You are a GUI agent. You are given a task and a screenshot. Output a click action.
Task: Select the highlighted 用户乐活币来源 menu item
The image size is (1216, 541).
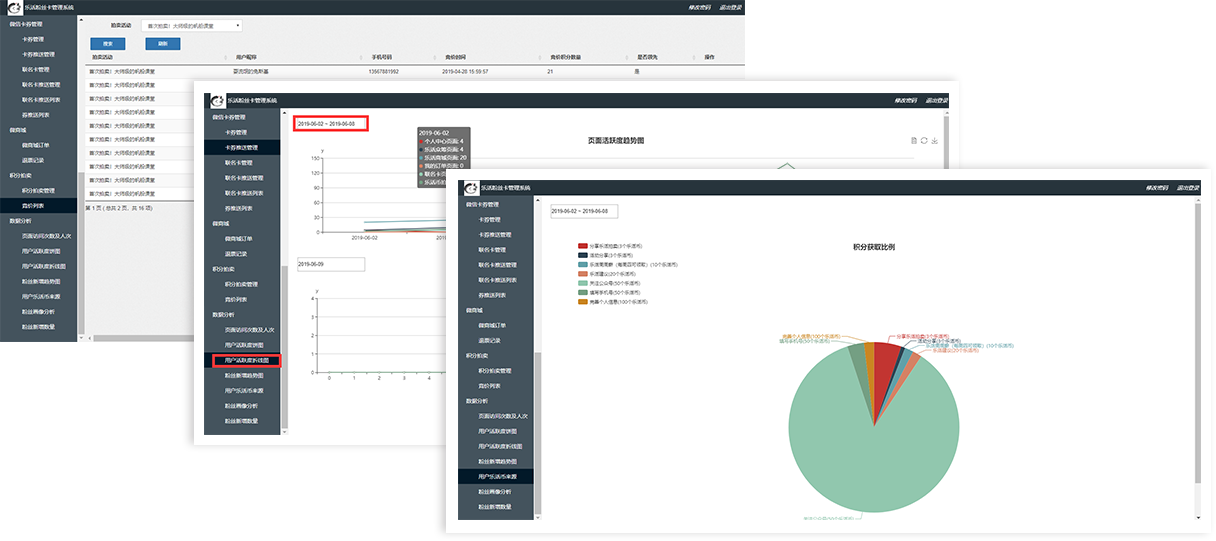tap(498, 477)
